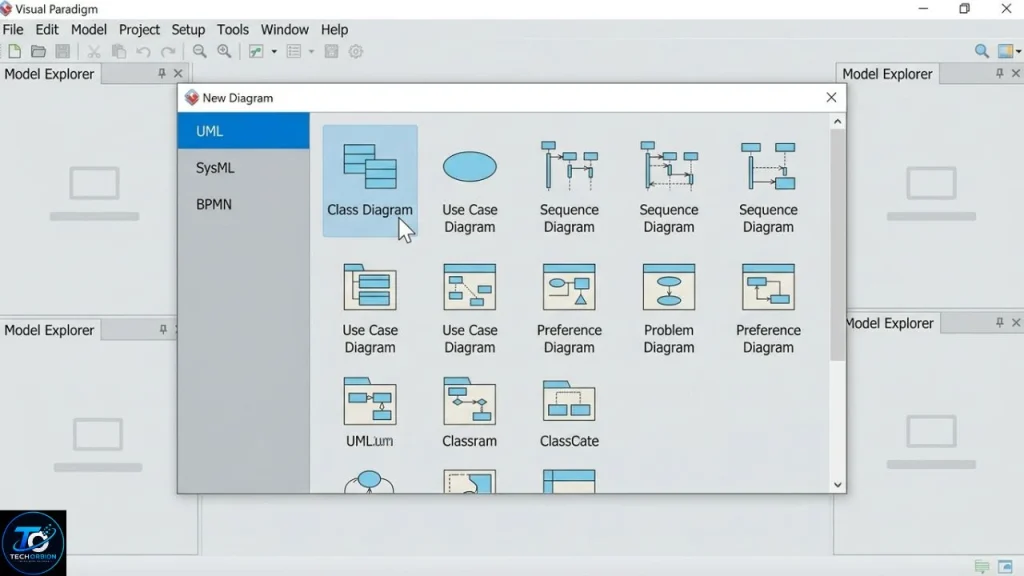Image resolution: width=1024 pixels, height=576 pixels.
Task: Click scroll down arrow in New Diagram list
Action: click(x=837, y=485)
